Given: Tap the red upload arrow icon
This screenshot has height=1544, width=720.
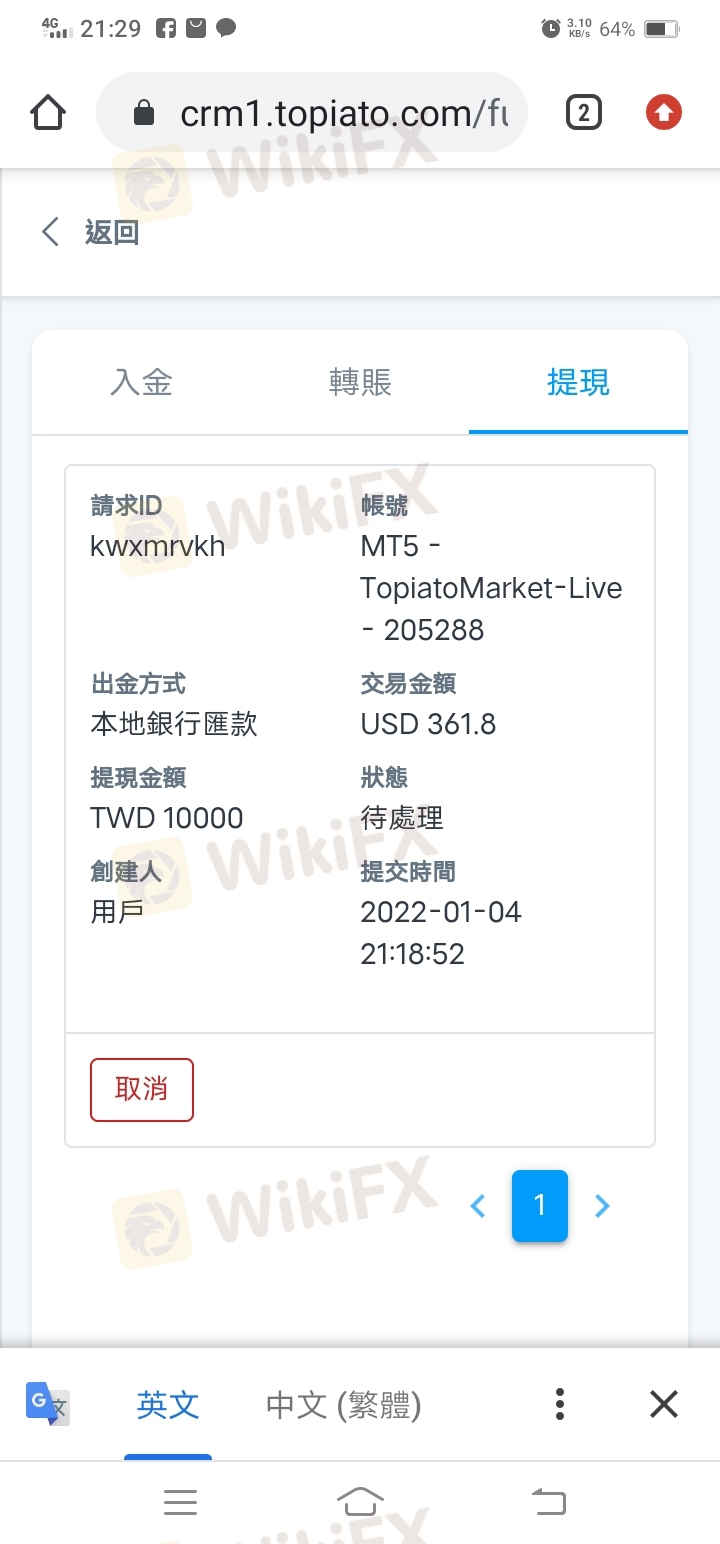Looking at the screenshot, I should 663,113.
